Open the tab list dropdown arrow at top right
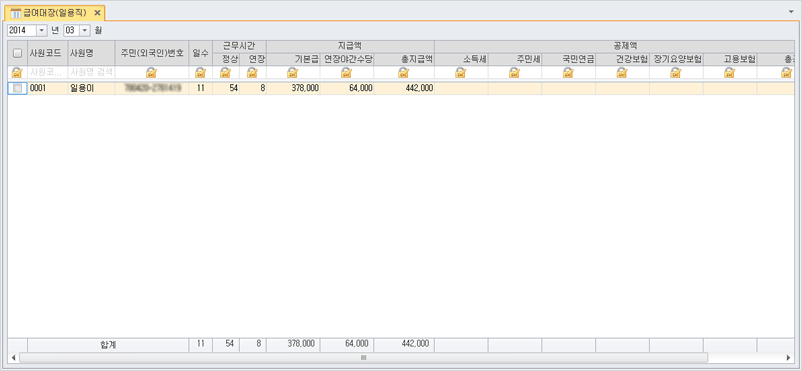802x371 pixels. point(791,11)
